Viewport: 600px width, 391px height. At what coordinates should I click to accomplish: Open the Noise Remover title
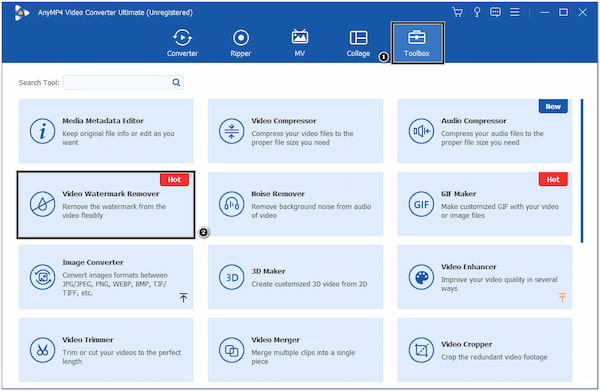[278, 194]
